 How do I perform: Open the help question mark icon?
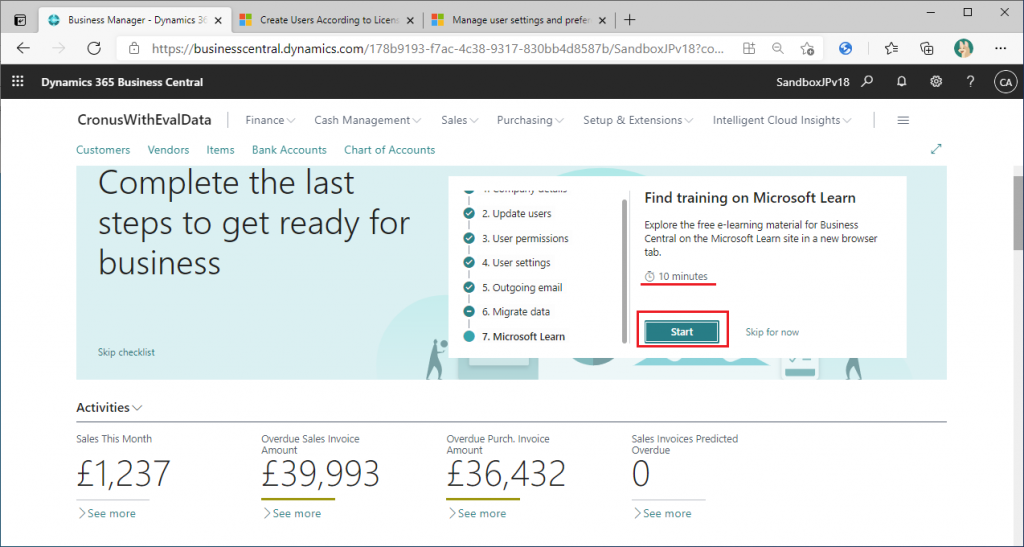tap(970, 82)
